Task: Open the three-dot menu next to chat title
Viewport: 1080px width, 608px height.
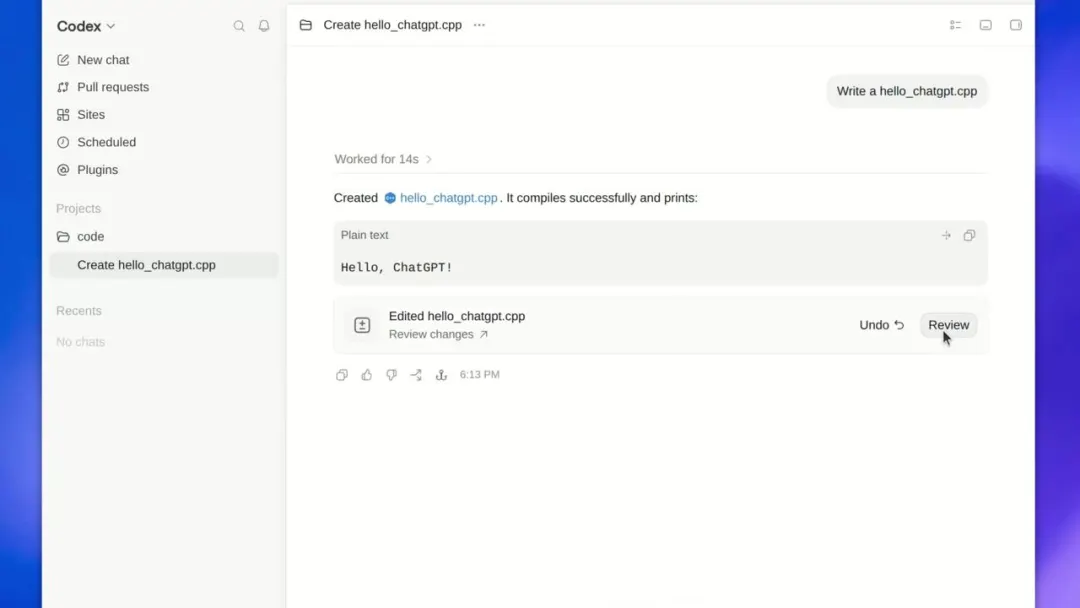Action: pyautogui.click(x=479, y=25)
